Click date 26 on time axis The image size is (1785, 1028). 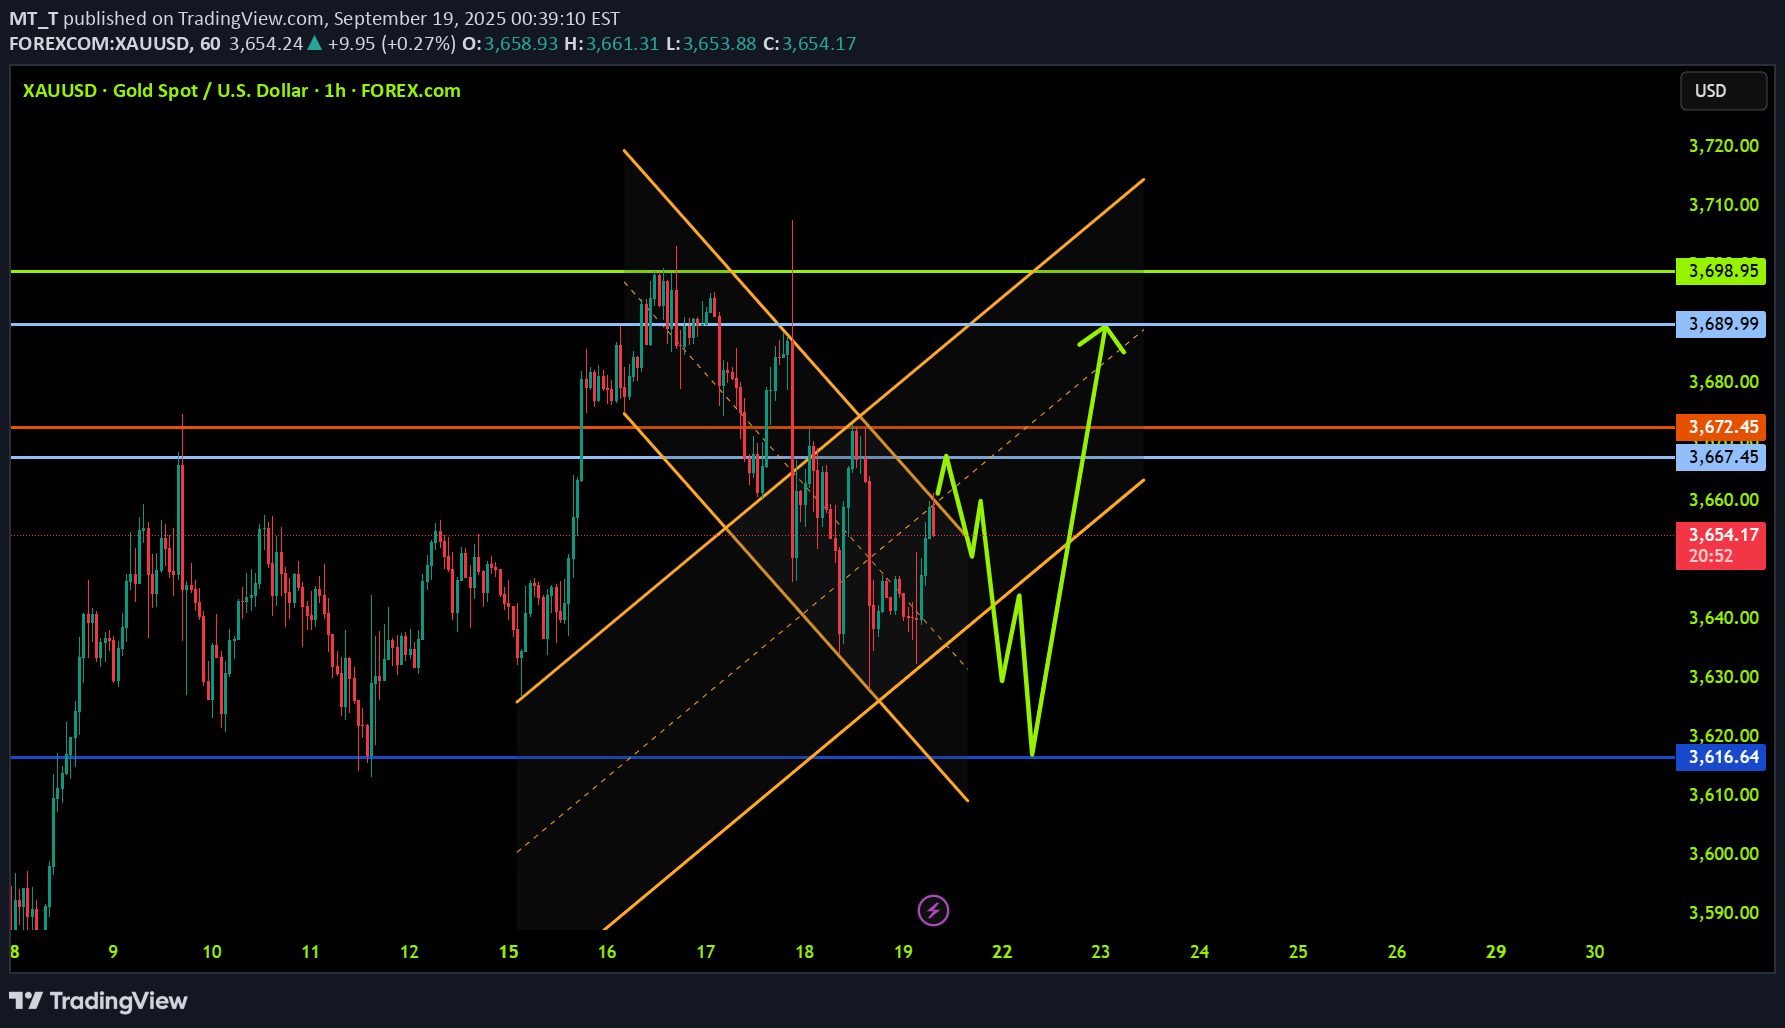[1397, 952]
